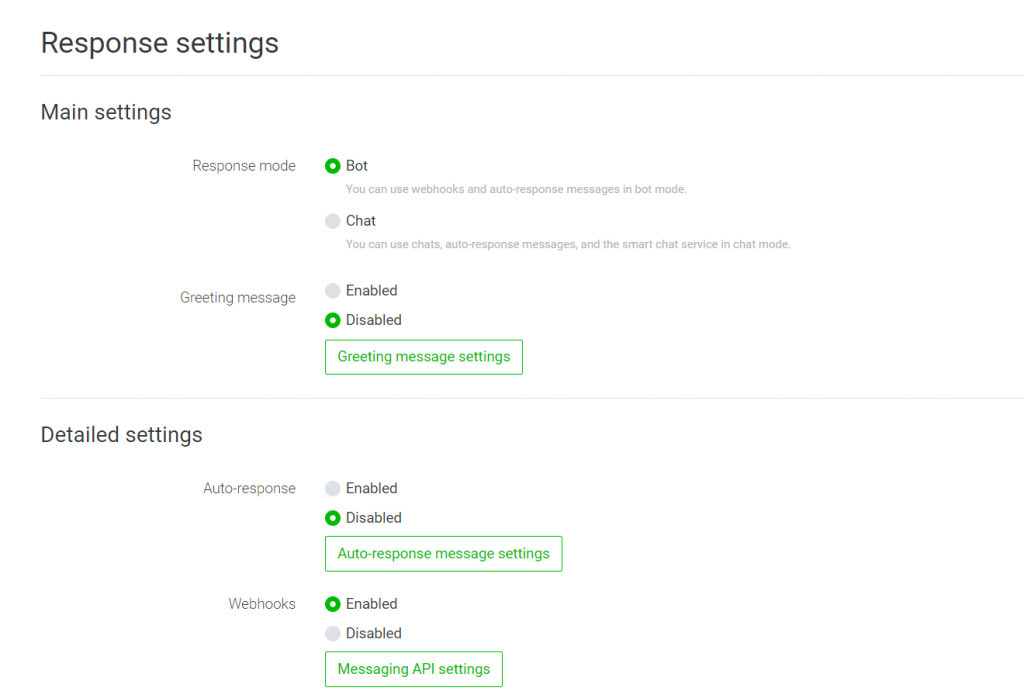
Task: Click the chat mode description text
Action: tap(568, 244)
